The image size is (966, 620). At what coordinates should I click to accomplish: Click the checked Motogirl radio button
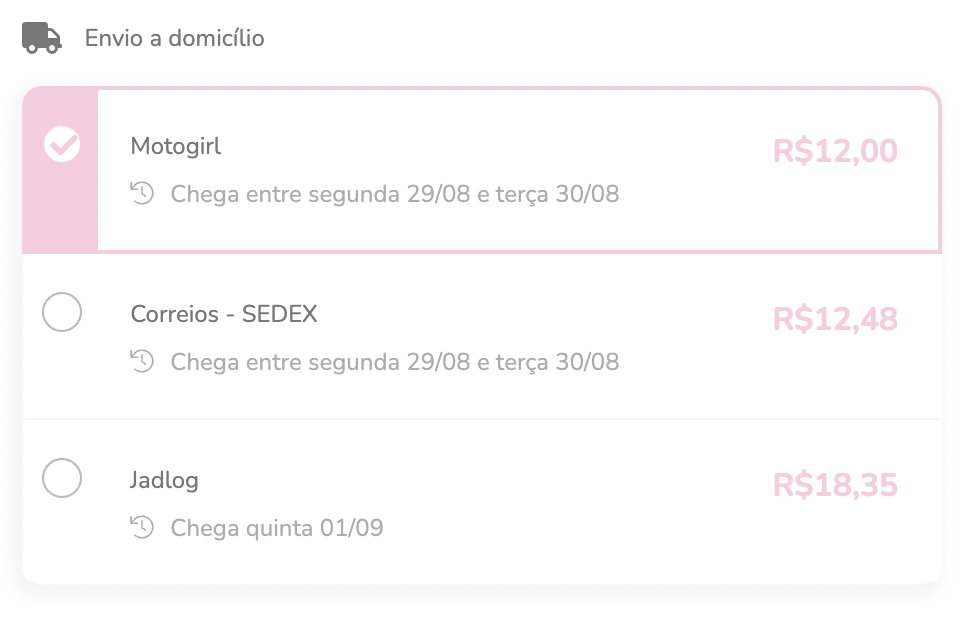pyautogui.click(x=62, y=145)
